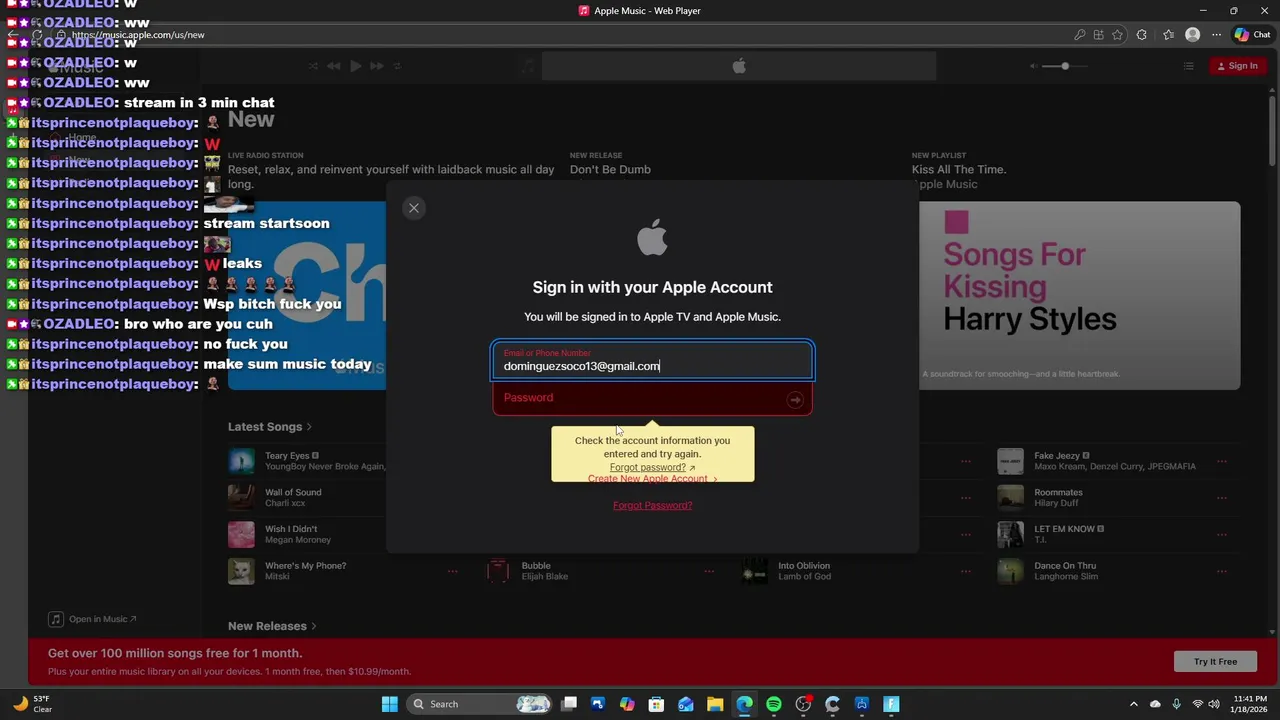Open more options for Roommates
The height and width of the screenshot is (720, 1280).
coord(1222,498)
